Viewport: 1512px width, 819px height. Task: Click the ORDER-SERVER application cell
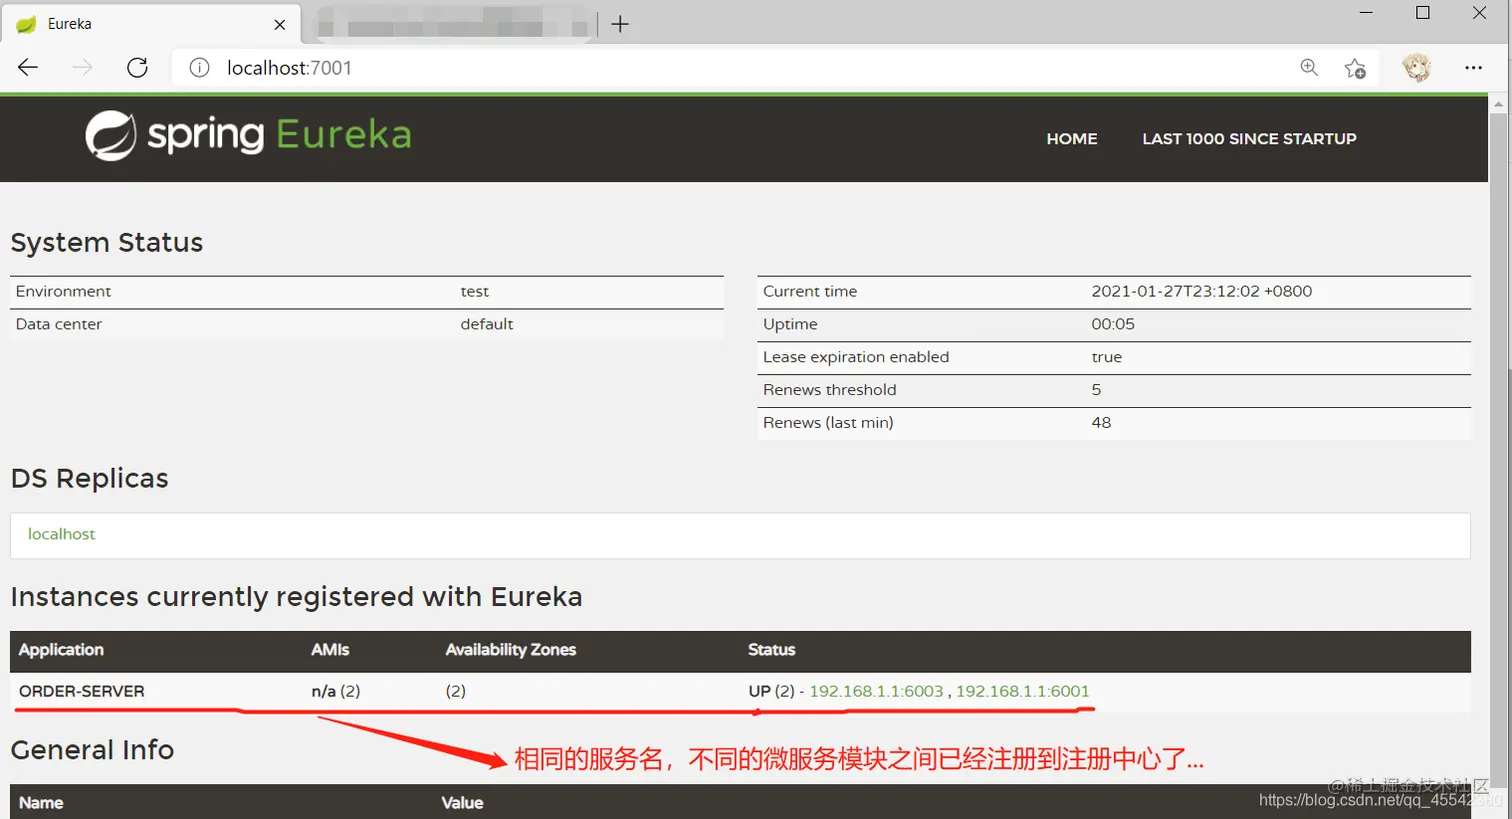82,691
